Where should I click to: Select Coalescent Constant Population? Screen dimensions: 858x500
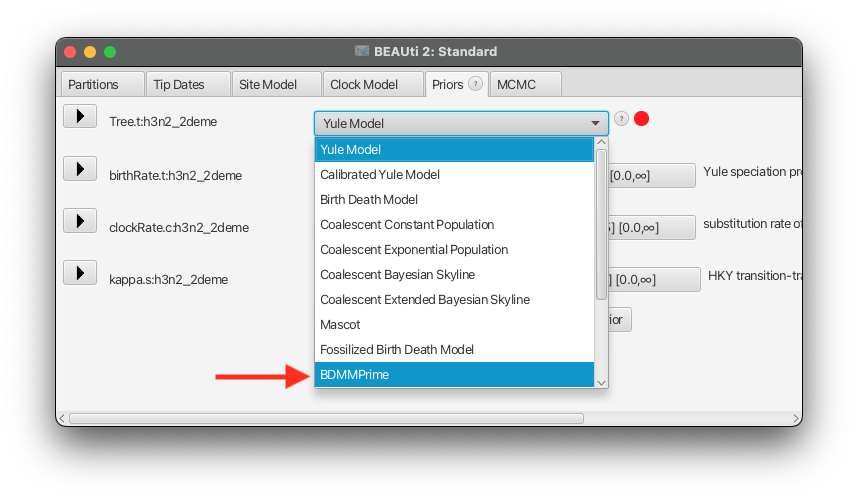coord(454,225)
